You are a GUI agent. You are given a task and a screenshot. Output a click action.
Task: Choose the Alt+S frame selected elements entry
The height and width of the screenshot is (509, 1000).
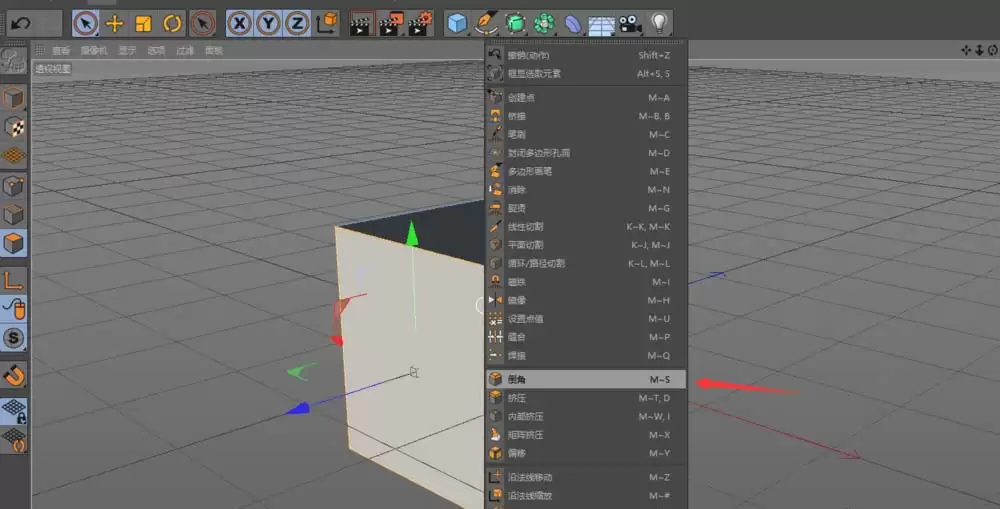coord(585,73)
